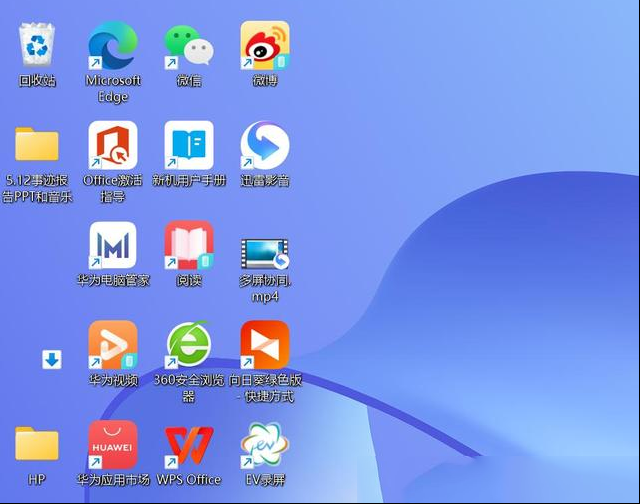This screenshot has width=640, height=504.
Task: Select the 5.12事迹报告PPT和音乐 folder
Action: [37, 144]
